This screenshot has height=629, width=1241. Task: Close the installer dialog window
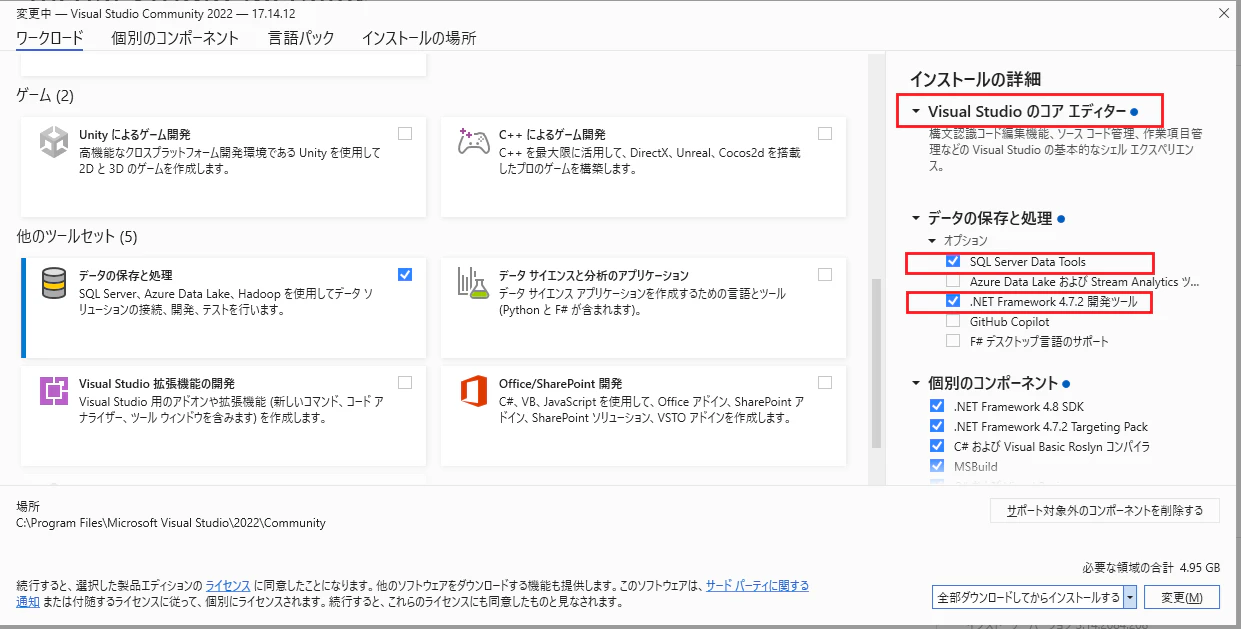point(1224,13)
